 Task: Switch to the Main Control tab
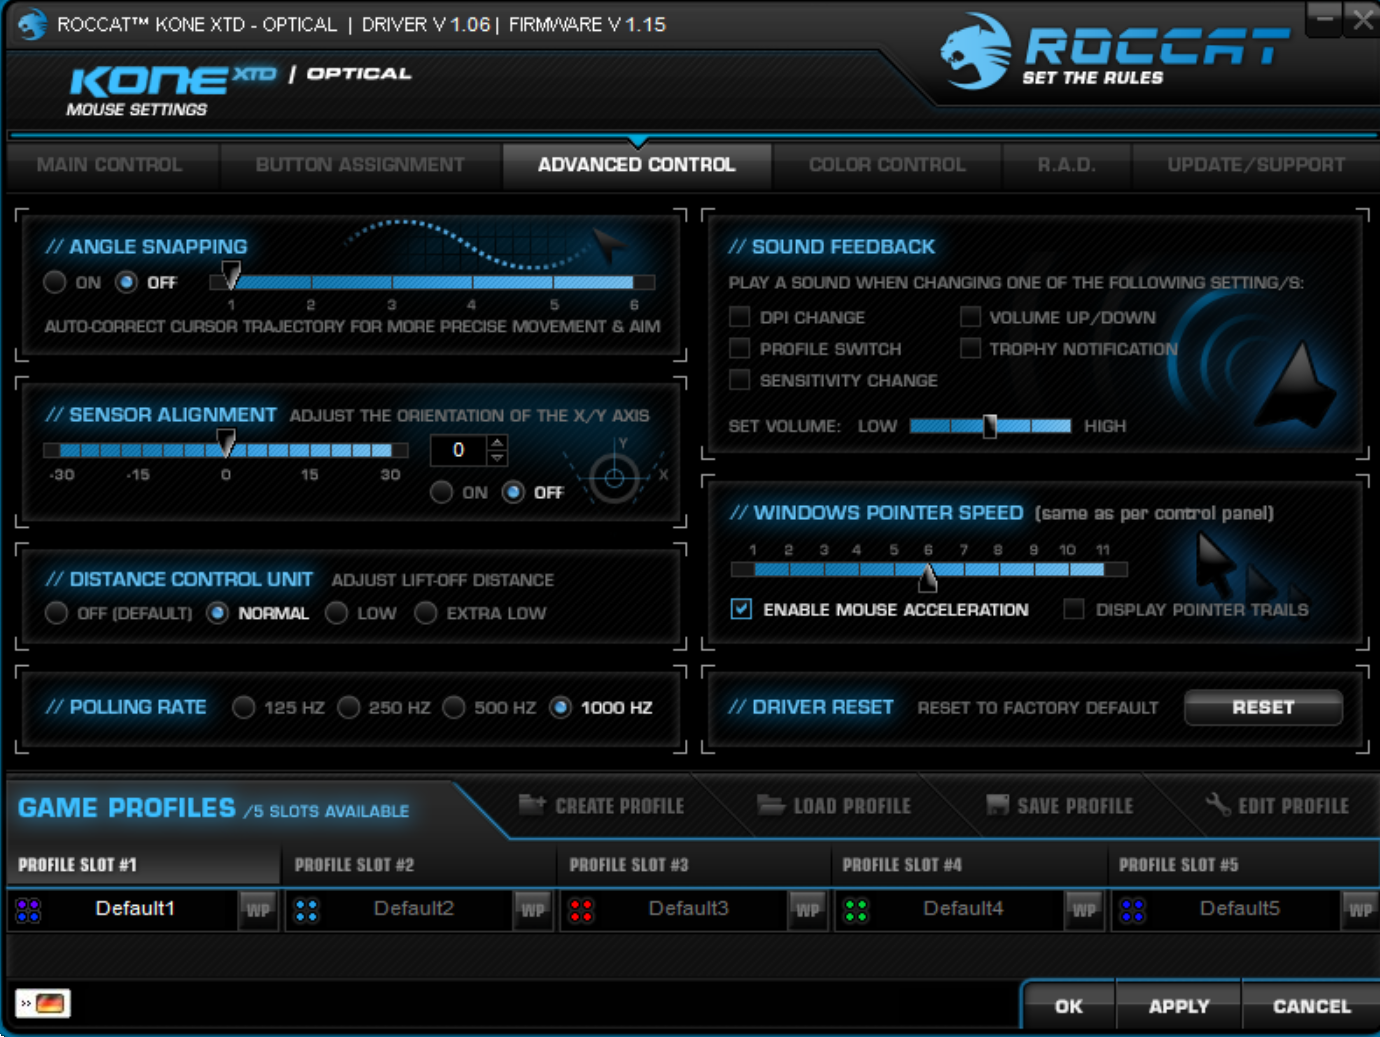click(110, 165)
